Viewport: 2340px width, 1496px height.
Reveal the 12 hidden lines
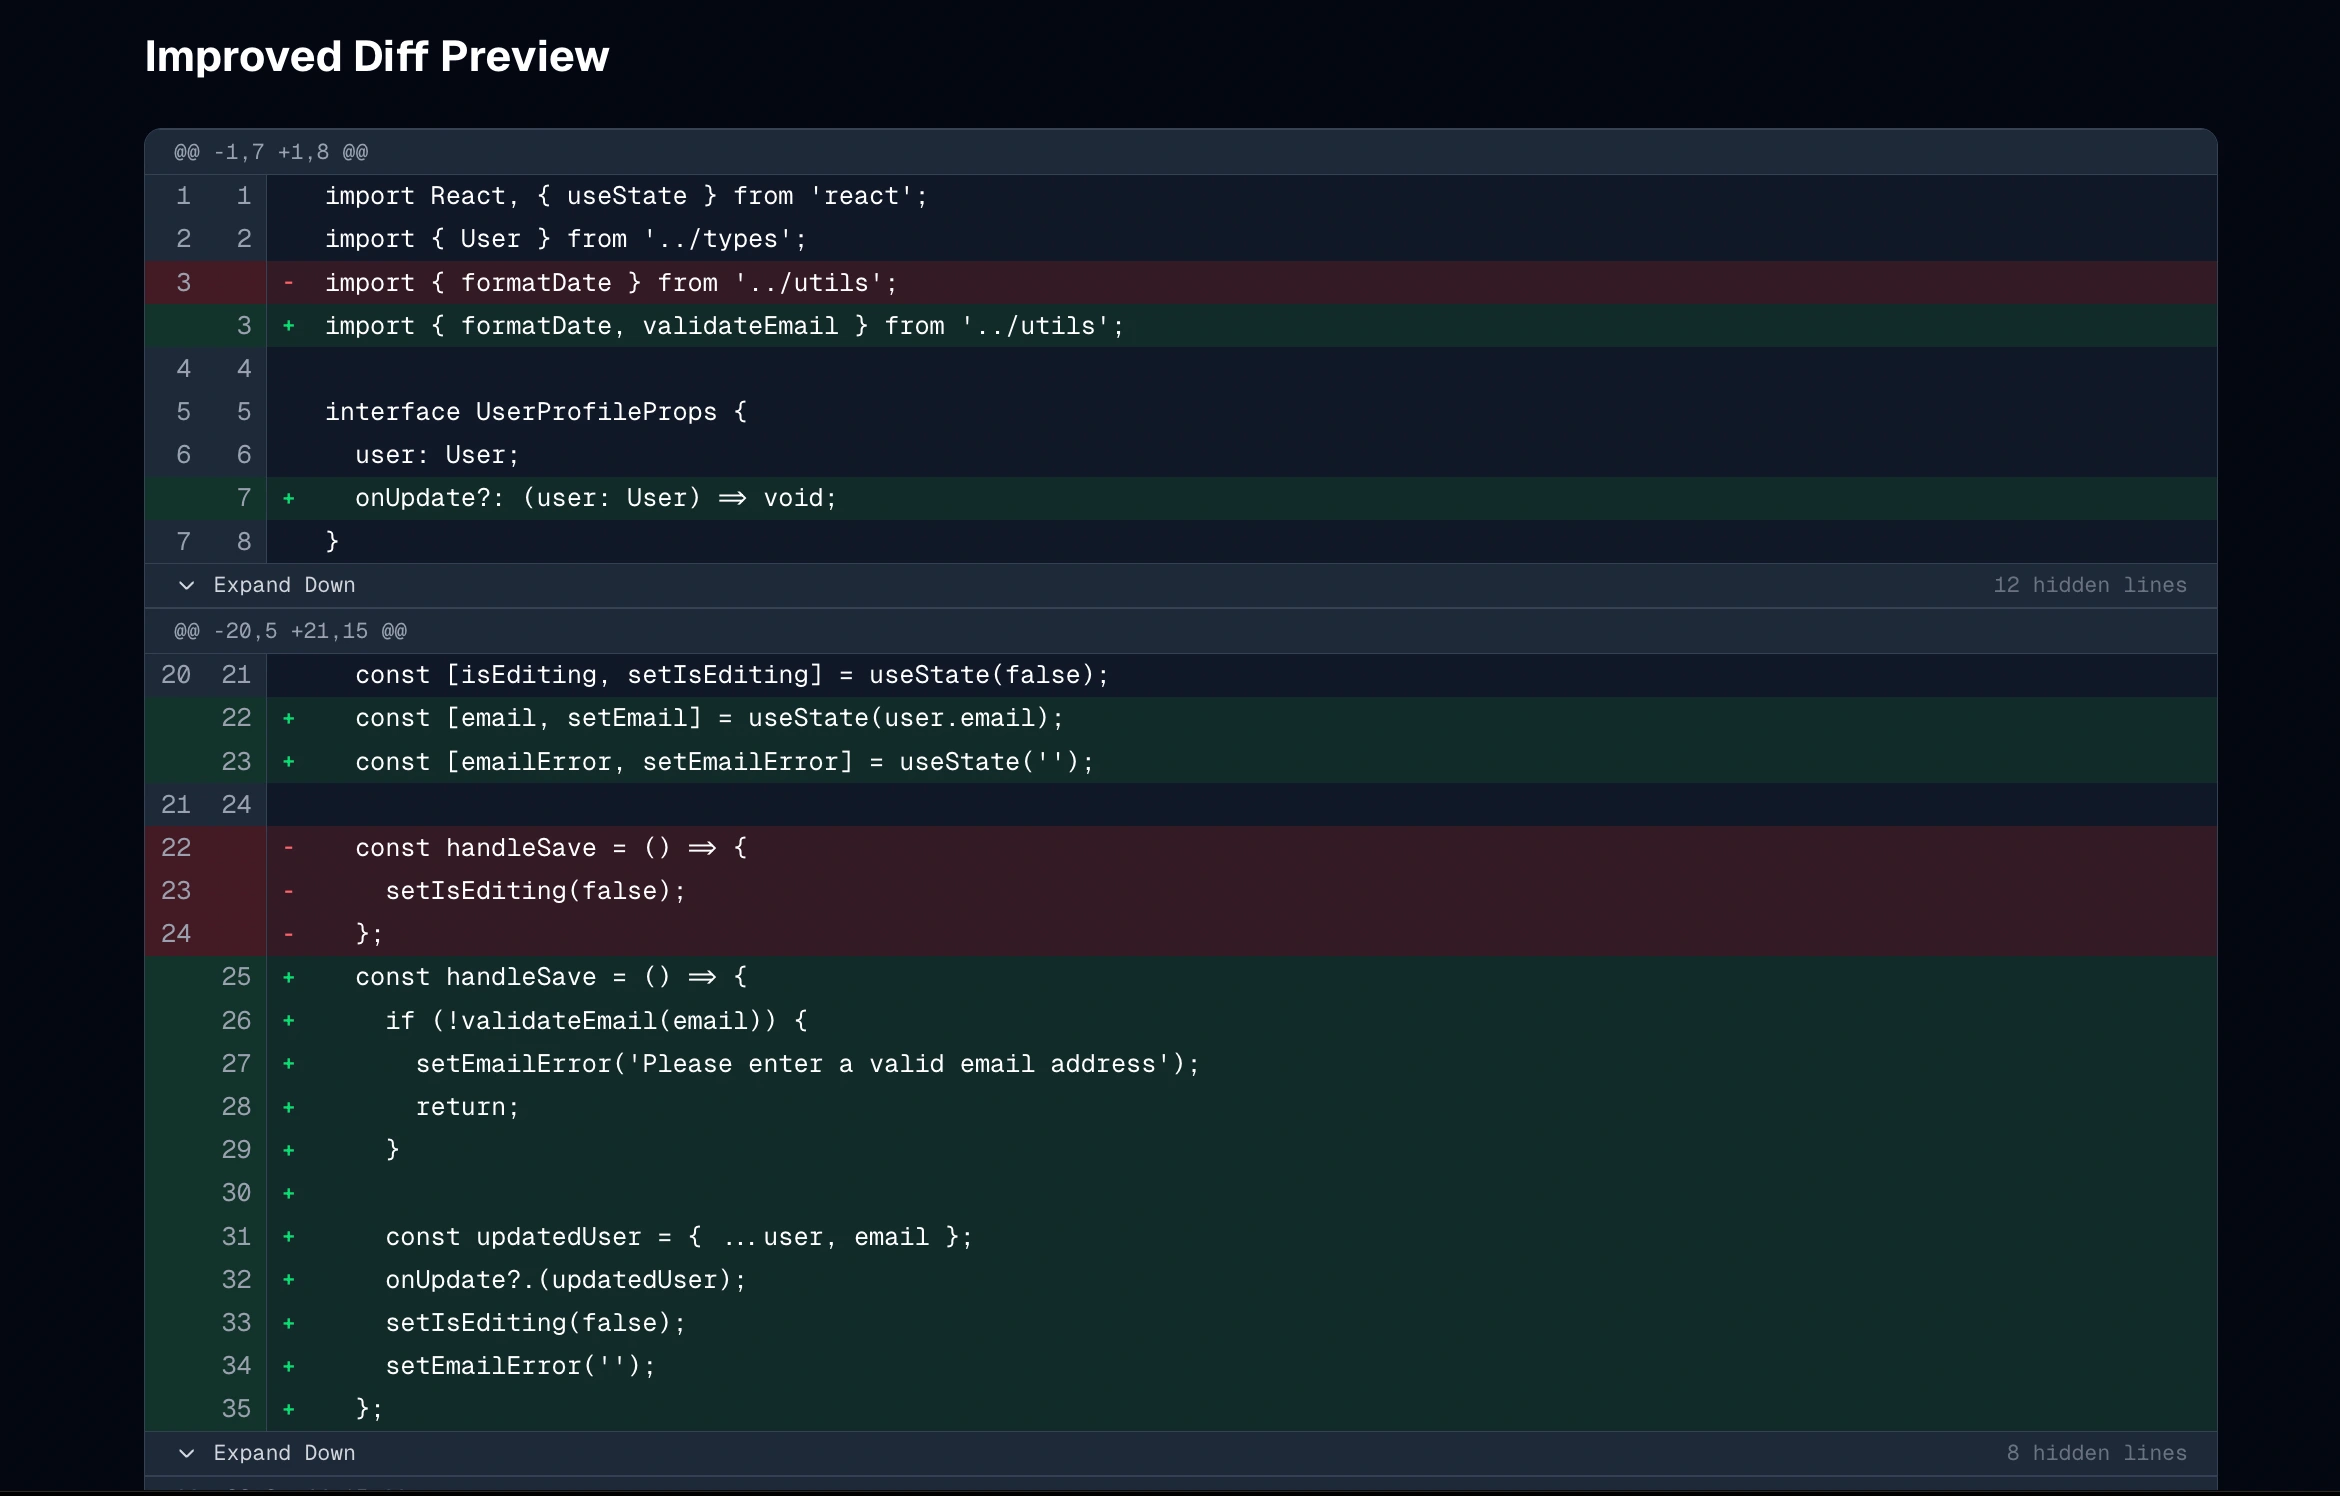point(2089,586)
